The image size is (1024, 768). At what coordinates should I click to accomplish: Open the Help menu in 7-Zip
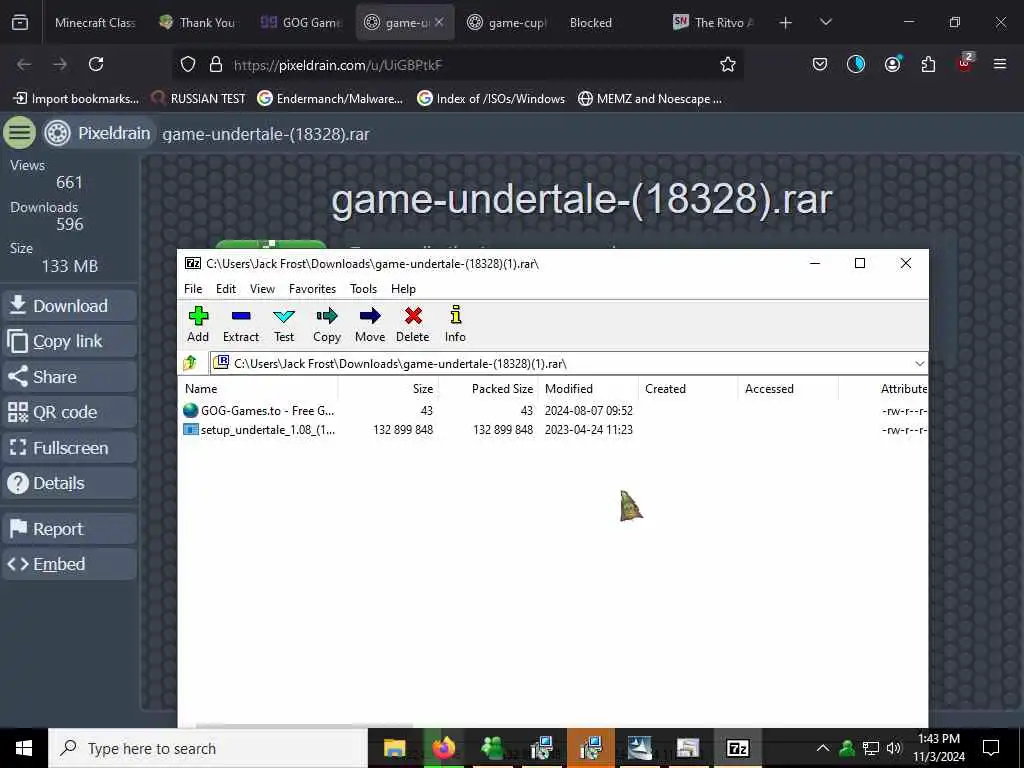[x=403, y=289]
